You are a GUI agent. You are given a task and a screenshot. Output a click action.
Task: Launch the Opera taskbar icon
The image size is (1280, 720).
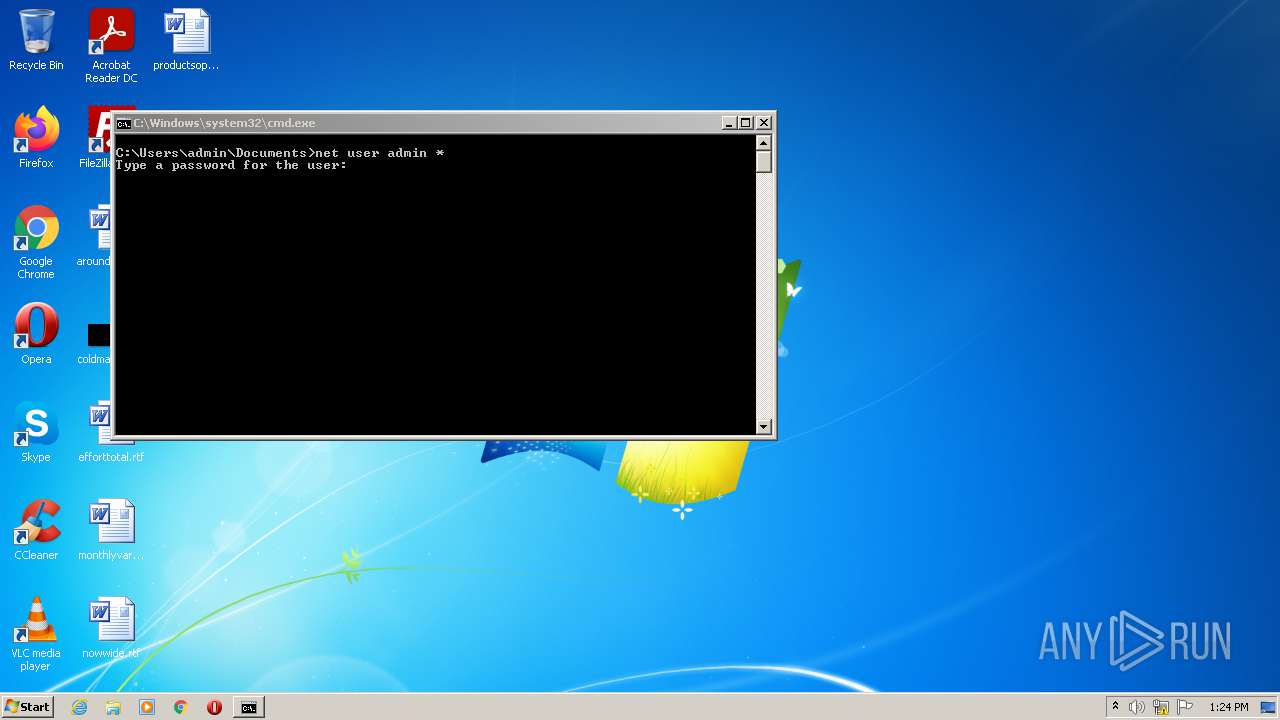tap(214, 707)
